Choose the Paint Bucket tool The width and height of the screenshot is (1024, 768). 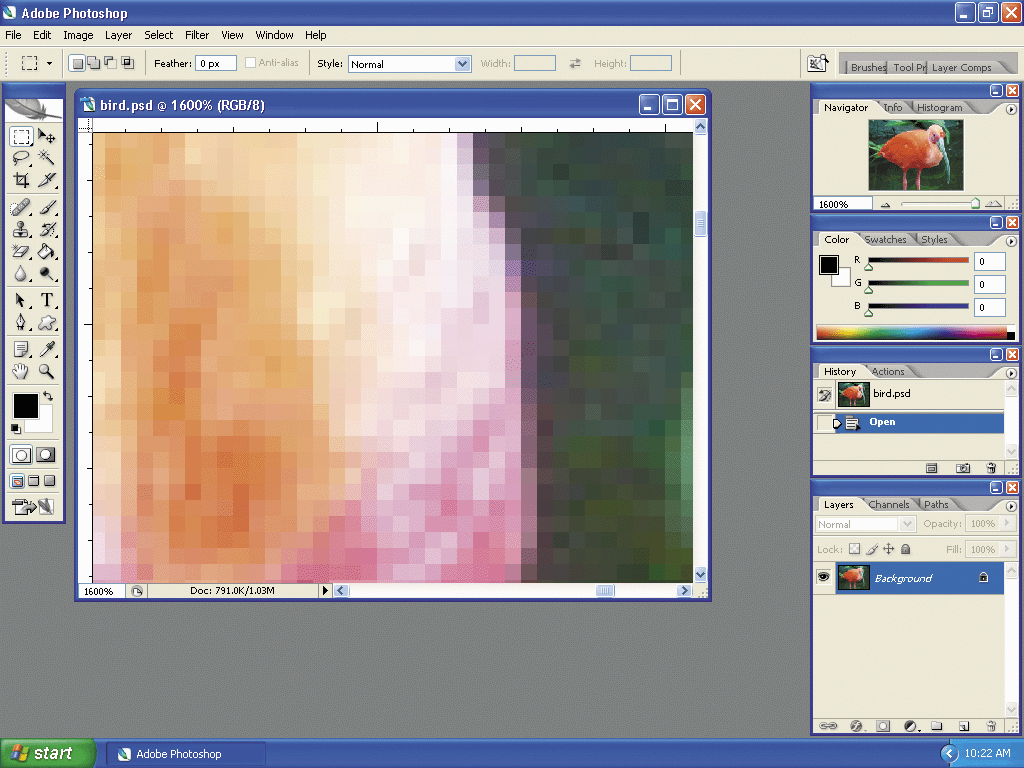[46, 252]
